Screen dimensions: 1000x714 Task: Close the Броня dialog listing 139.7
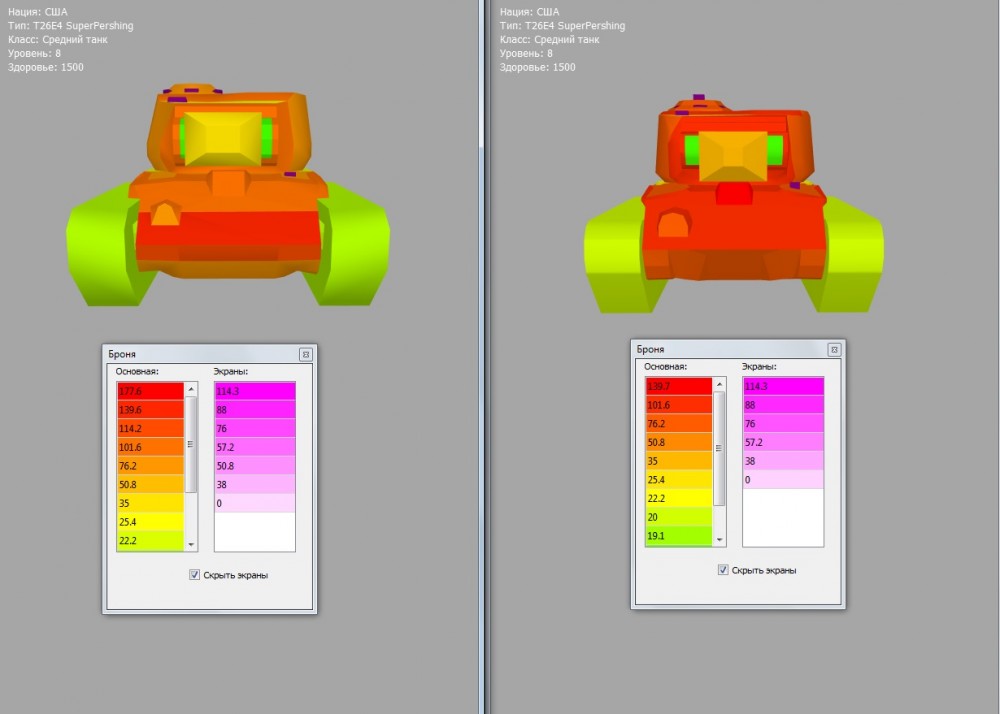(x=833, y=349)
